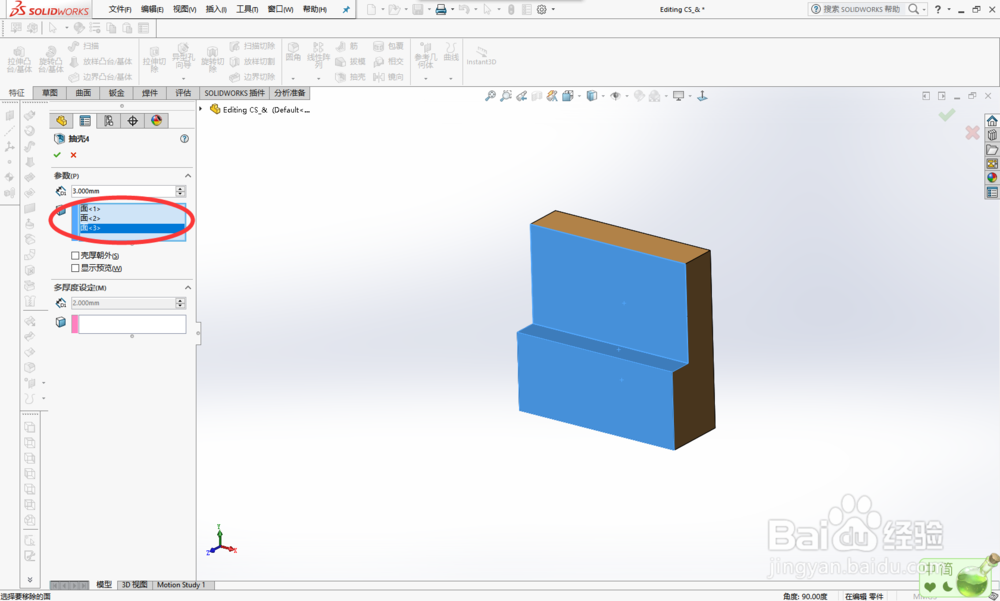The width and height of the screenshot is (1000, 601).
Task: Open the 文件 File menu
Action: [x=120, y=9]
